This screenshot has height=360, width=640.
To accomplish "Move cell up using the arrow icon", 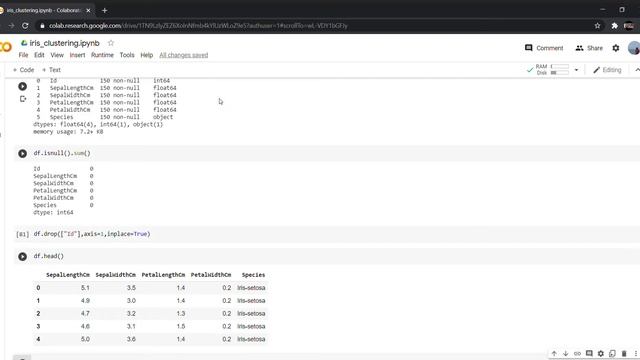I will tap(554, 353).
